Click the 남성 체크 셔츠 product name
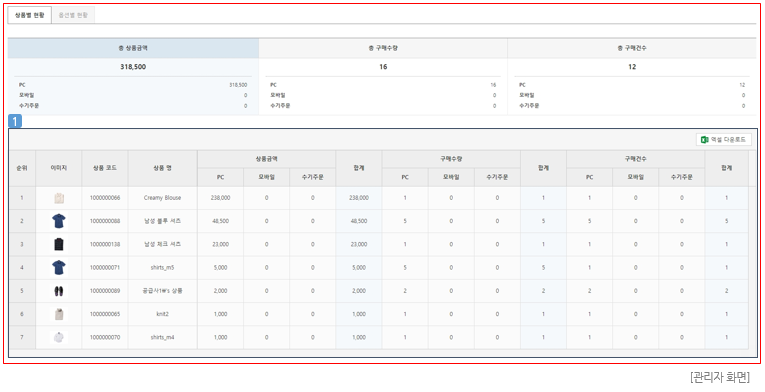The height and width of the screenshot is (392, 765). coord(162,245)
